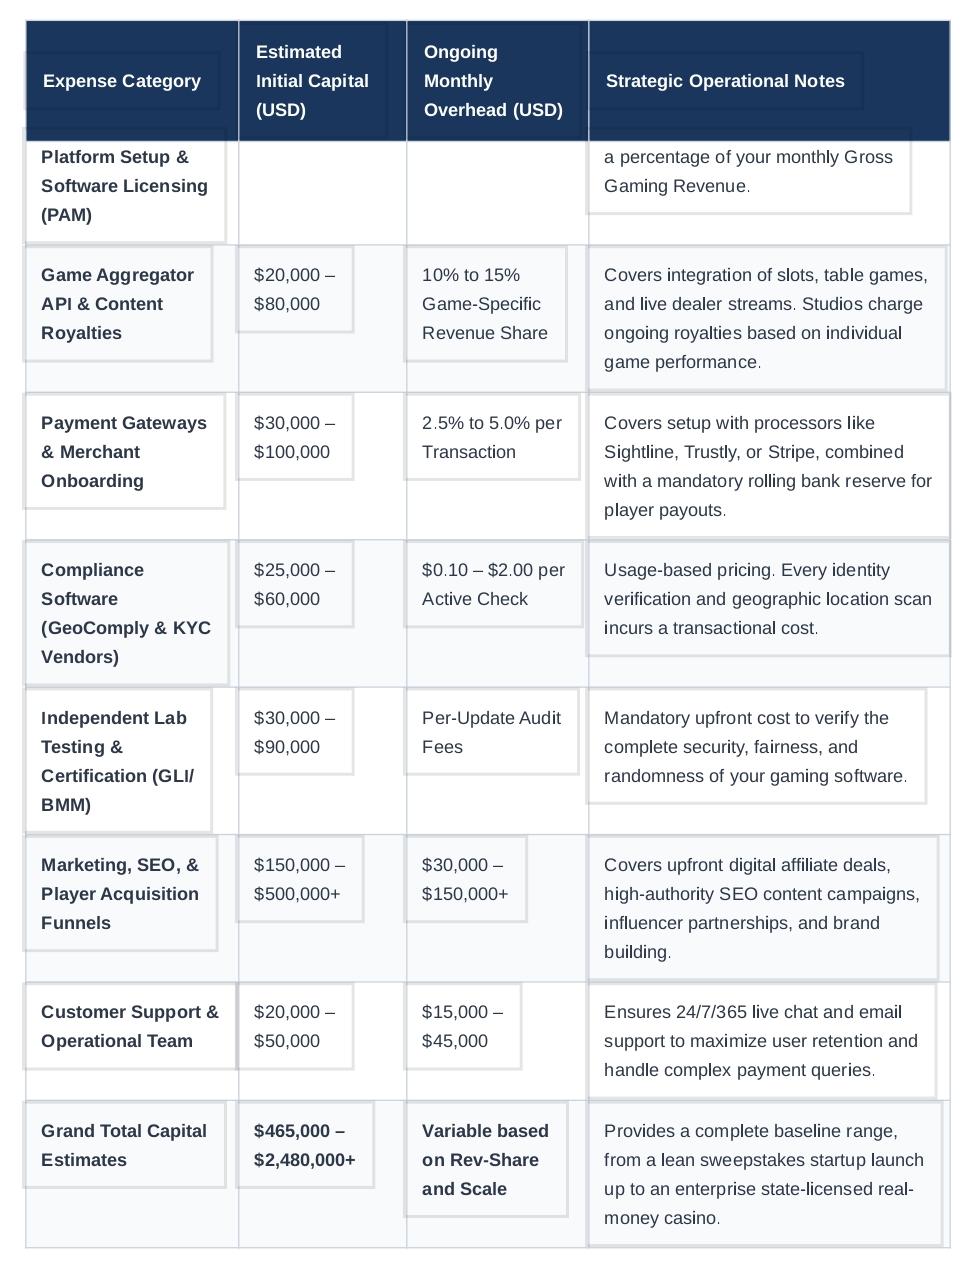Screen dimensions: 968x1280
Task: Click the Platform Setup & Software Licensing cell
Action: (125, 185)
